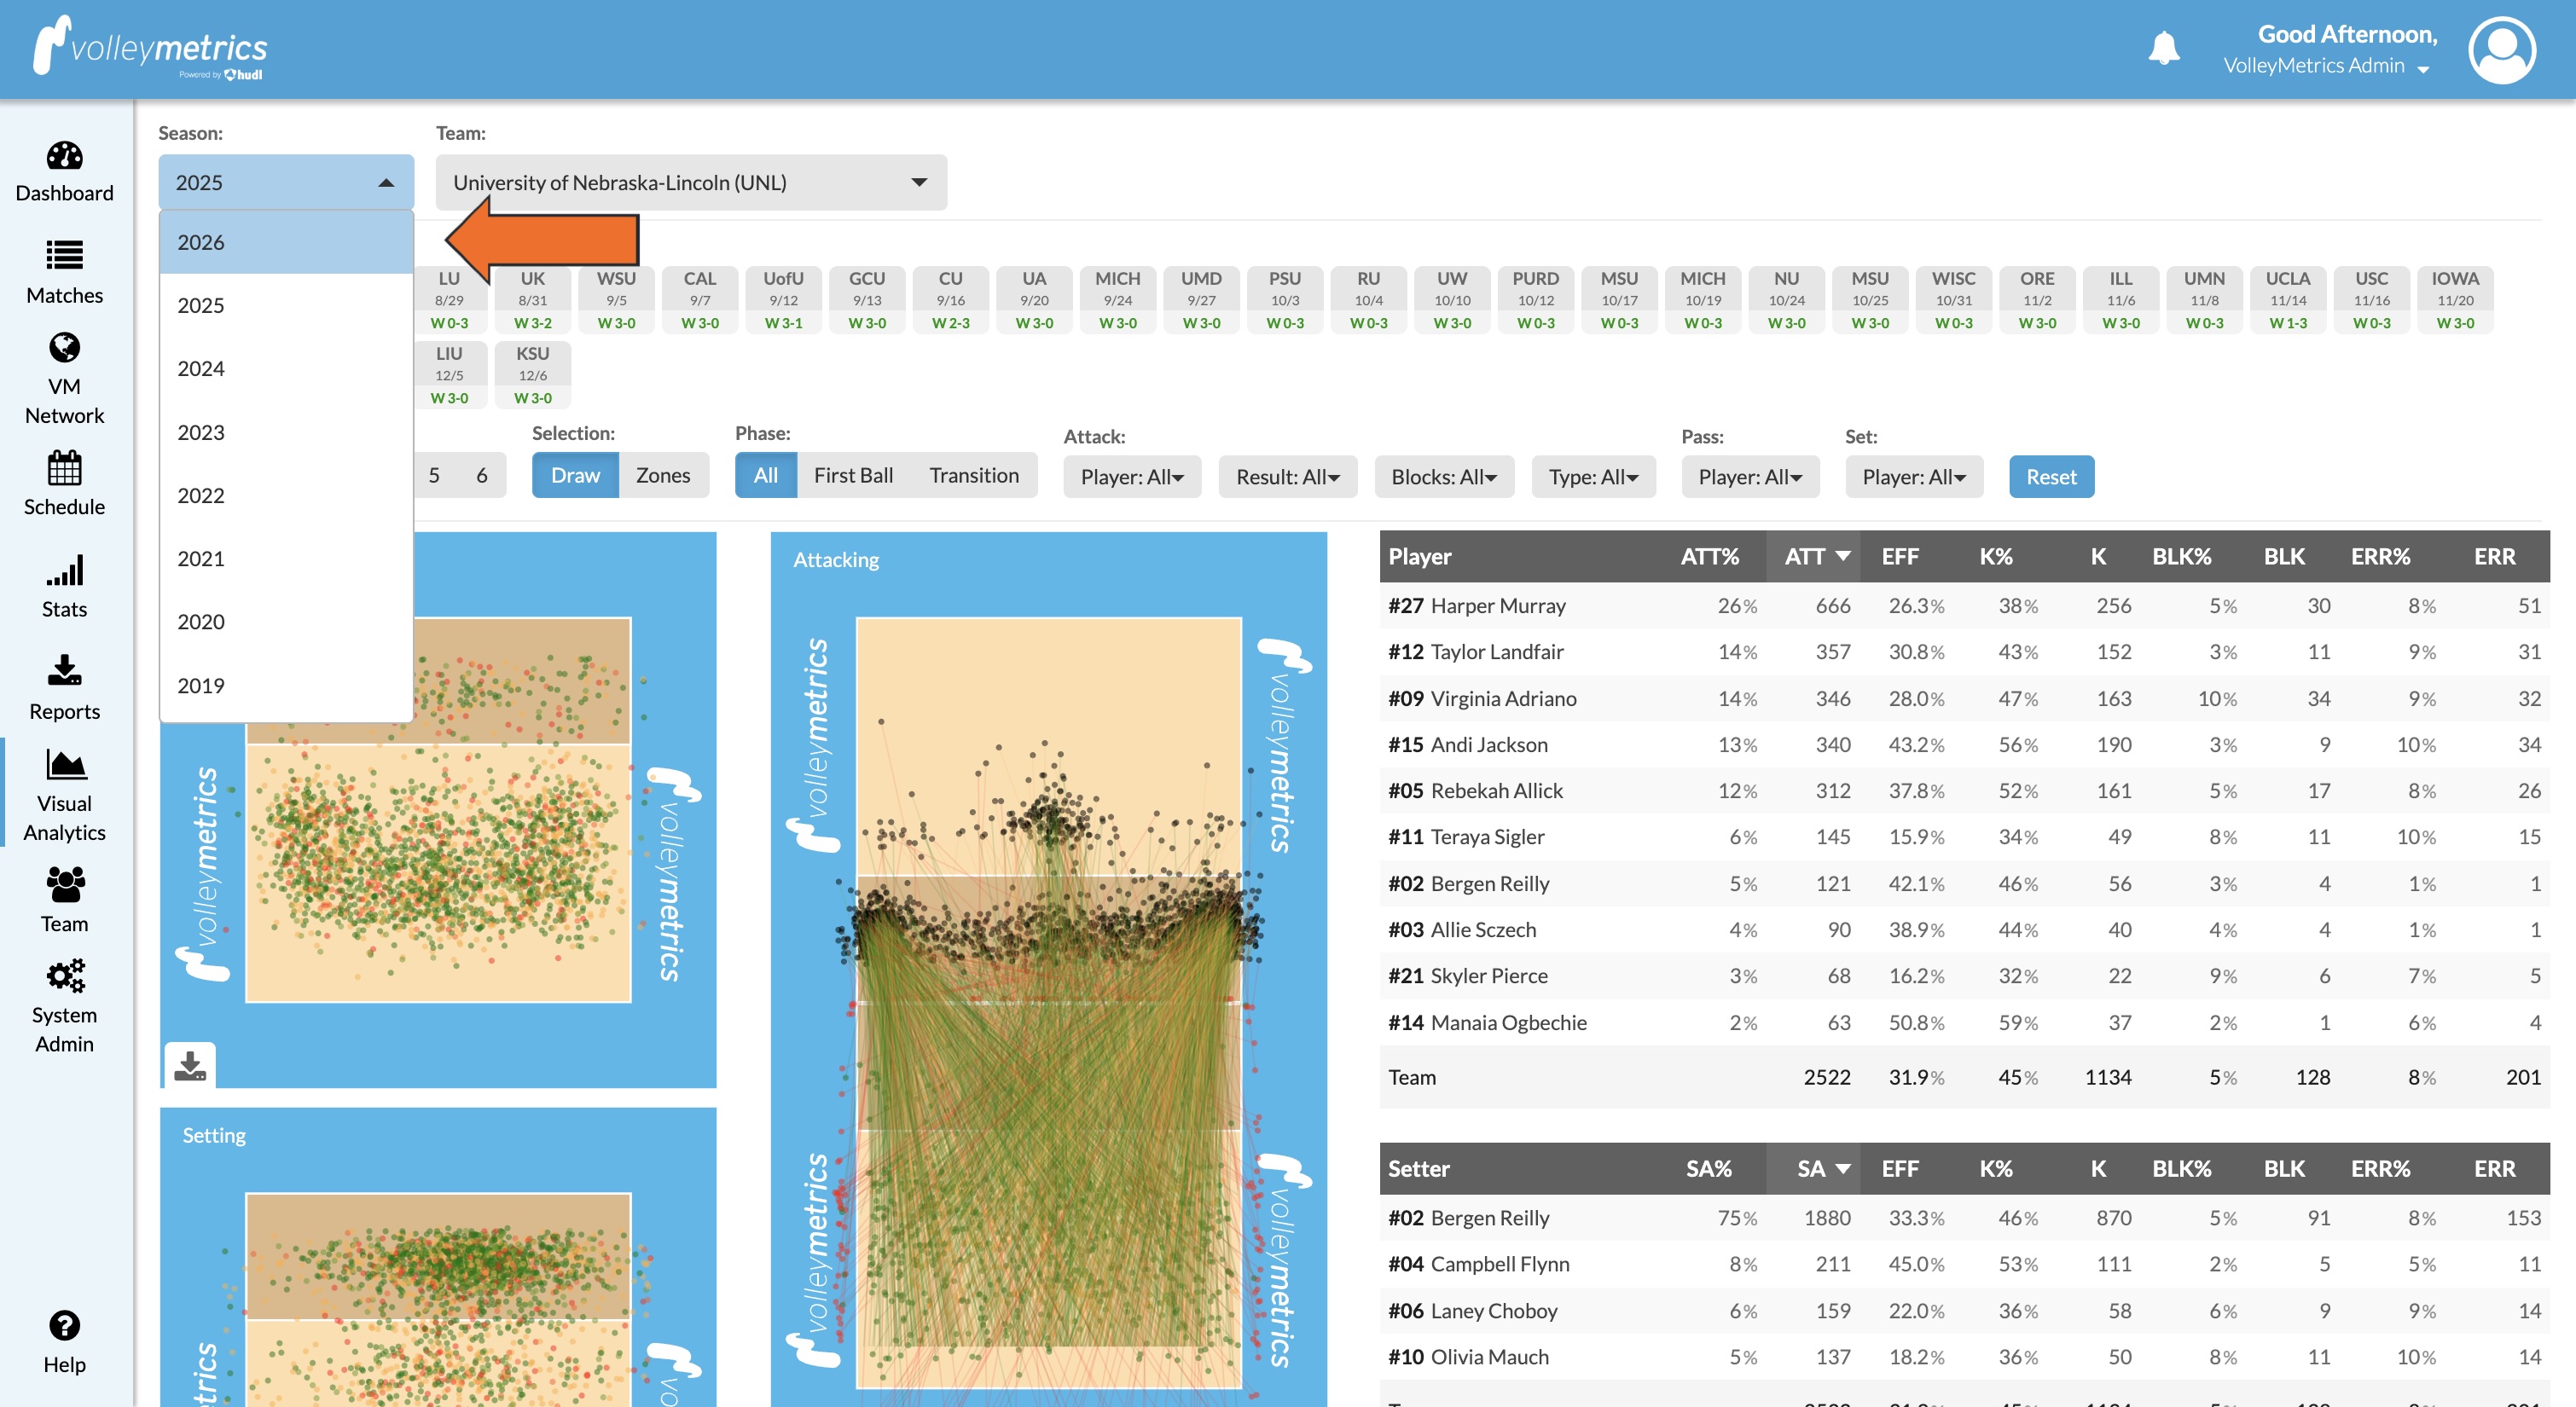Open the Team dropdown

[690, 182]
